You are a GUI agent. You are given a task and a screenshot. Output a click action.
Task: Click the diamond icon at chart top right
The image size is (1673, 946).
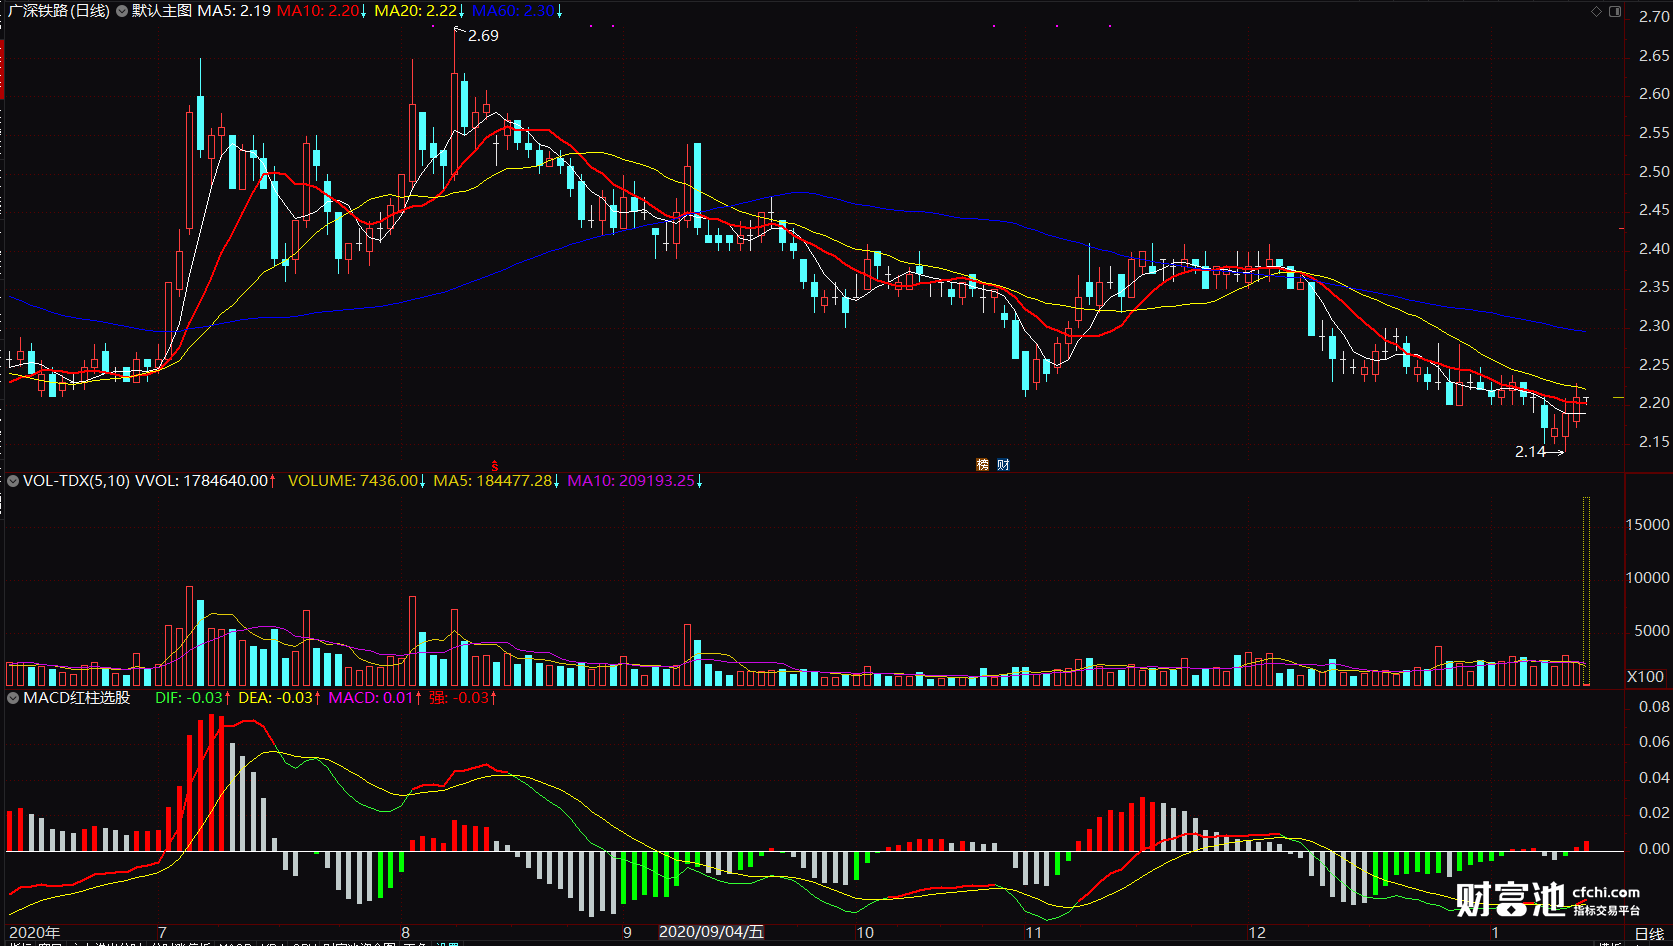tap(1596, 12)
